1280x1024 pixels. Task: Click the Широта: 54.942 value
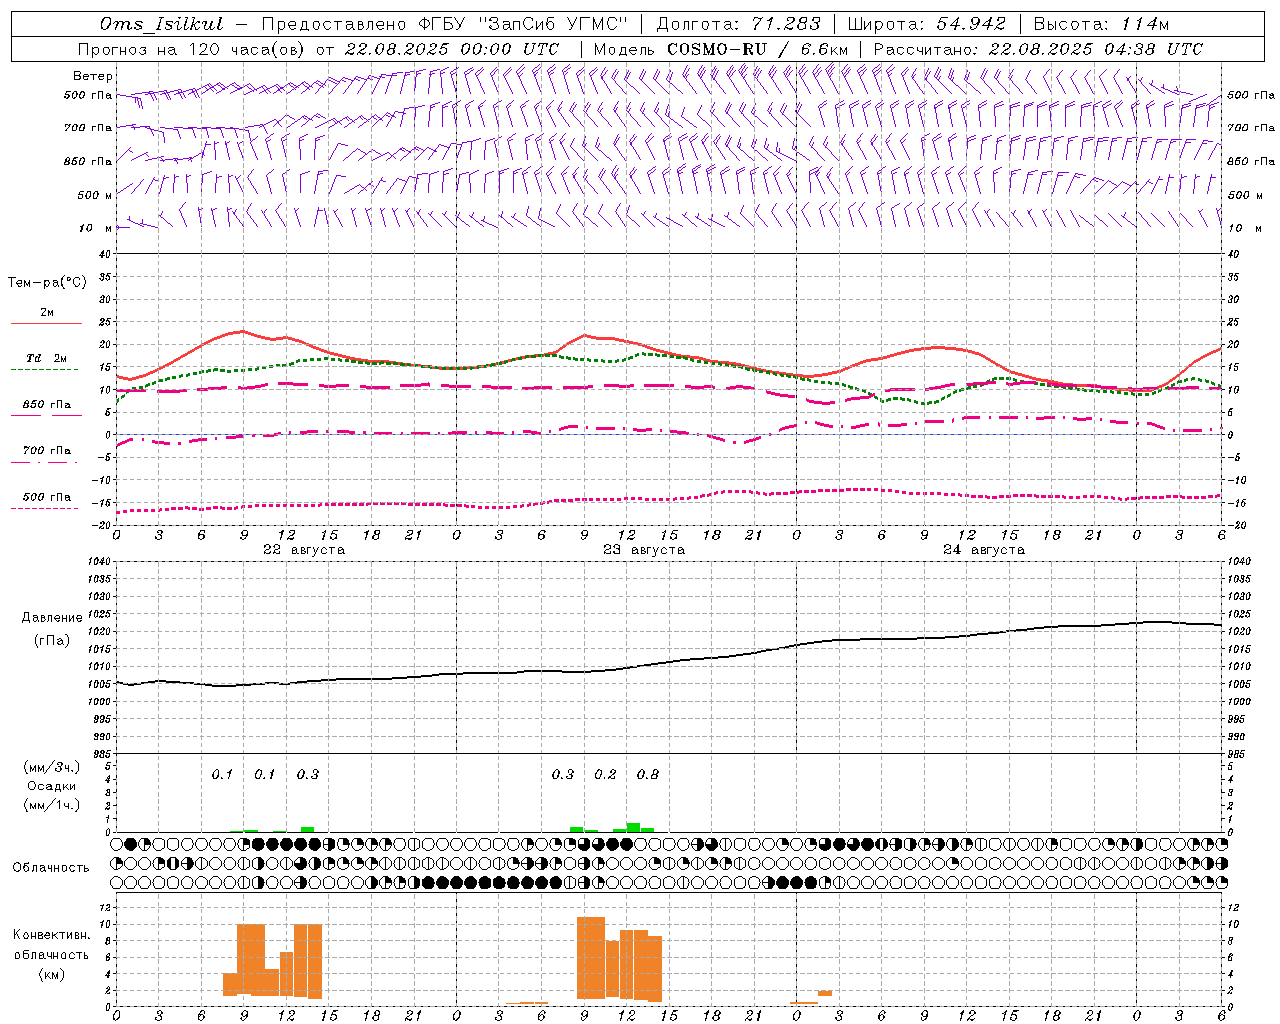925,24
